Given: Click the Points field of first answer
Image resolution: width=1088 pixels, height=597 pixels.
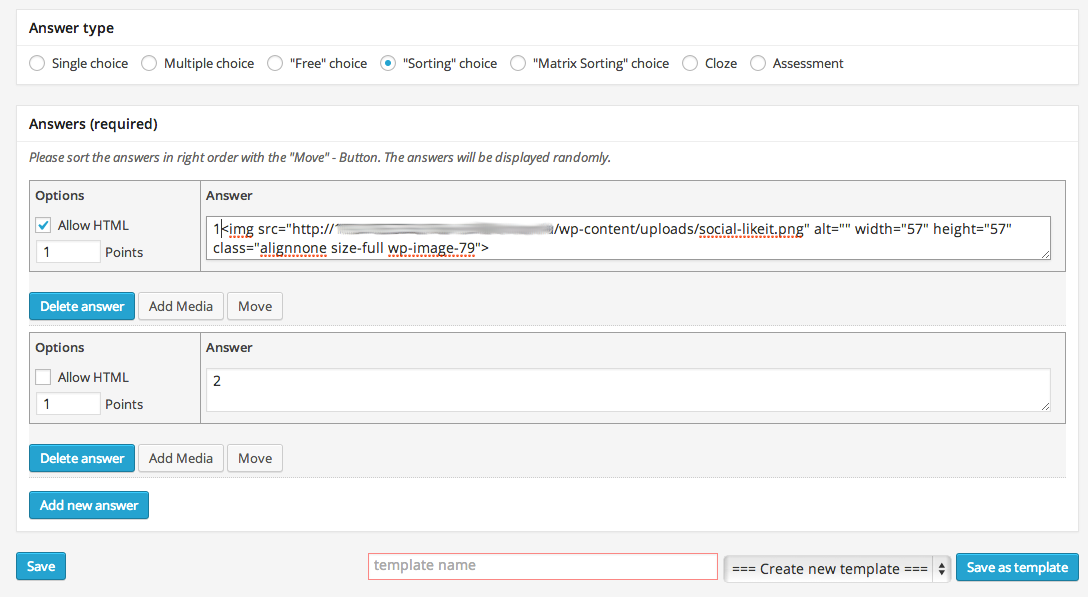Looking at the screenshot, I should click(68, 252).
